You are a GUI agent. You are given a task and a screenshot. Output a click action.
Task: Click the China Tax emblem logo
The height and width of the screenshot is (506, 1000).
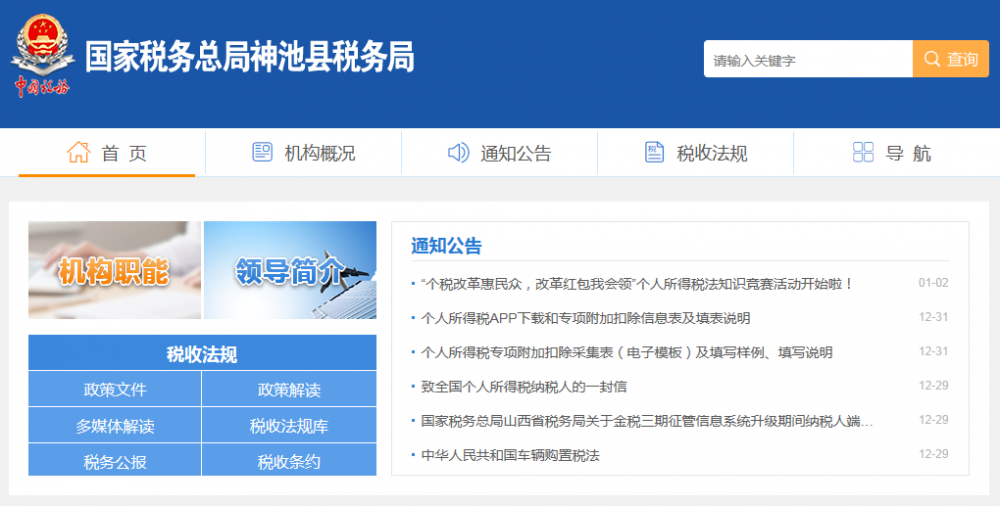point(41,55)
